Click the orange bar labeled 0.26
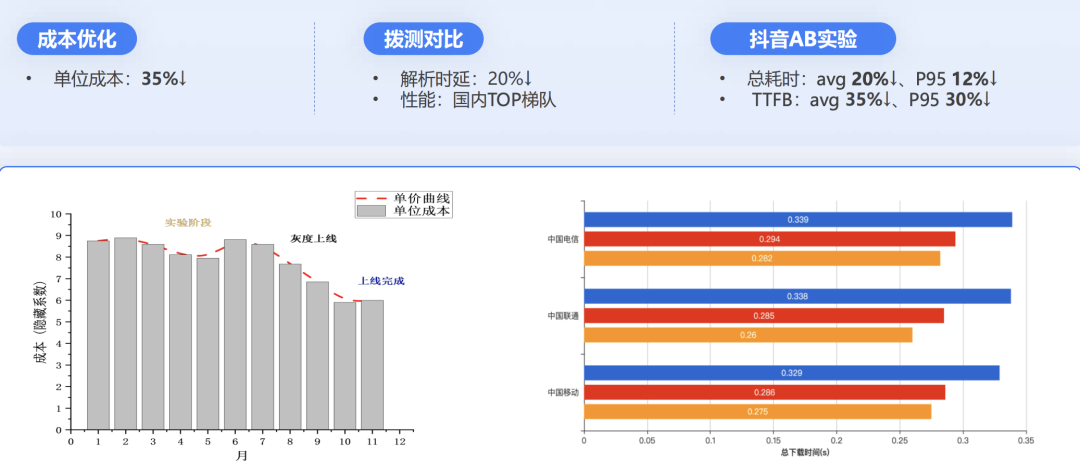 (x=748, y=335)
